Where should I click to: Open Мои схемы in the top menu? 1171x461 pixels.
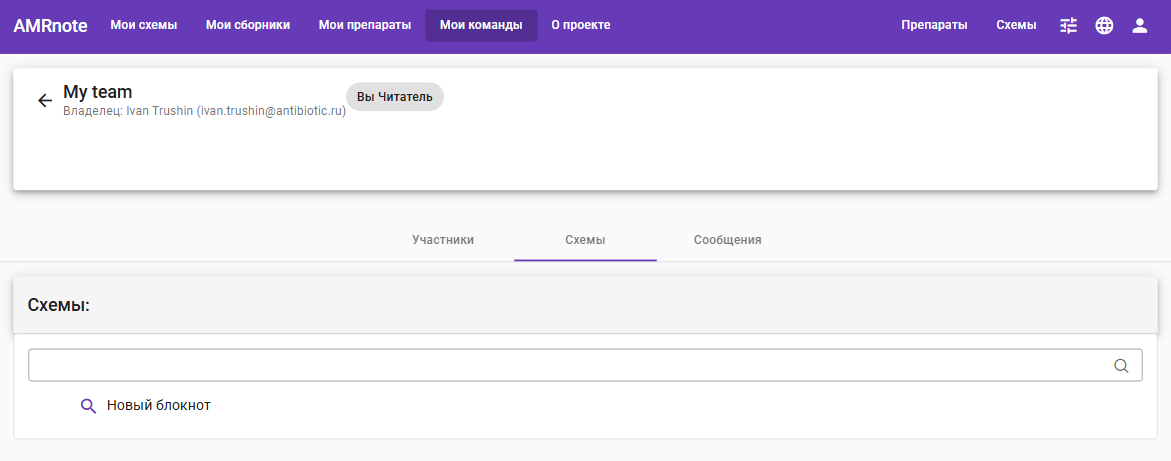point(143,25)
